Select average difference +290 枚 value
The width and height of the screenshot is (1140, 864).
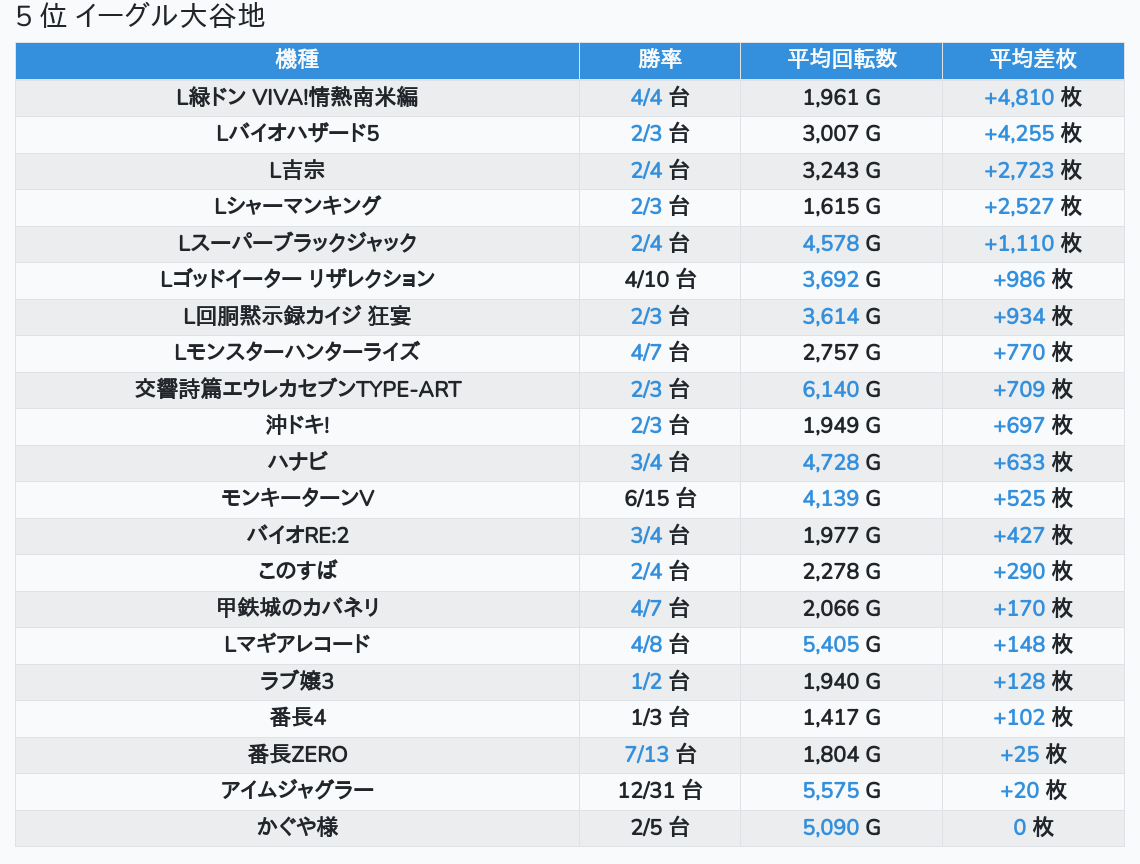1032,572
